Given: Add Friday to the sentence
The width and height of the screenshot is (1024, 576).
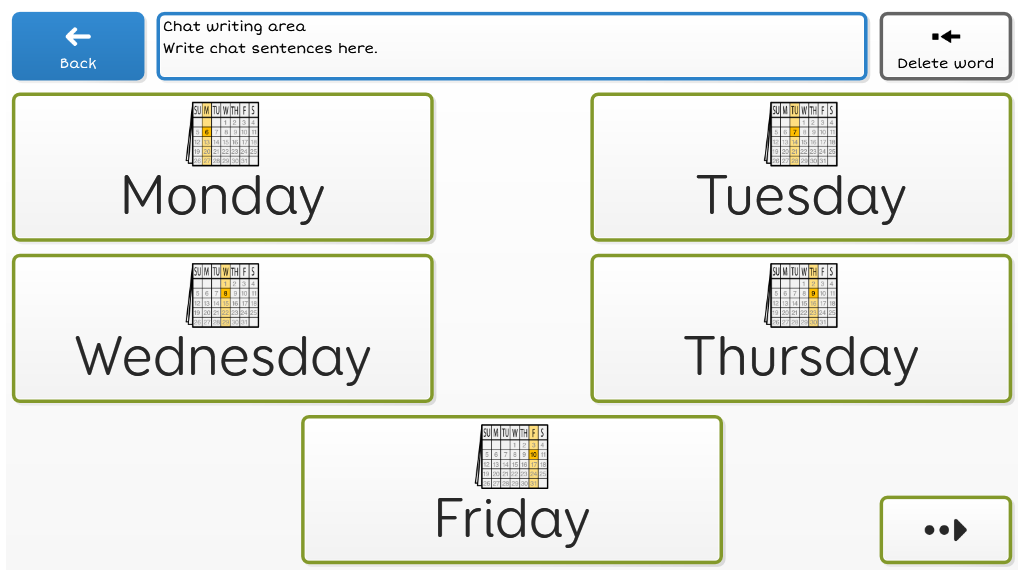Looking at the screenshot, I should [512, 518].
